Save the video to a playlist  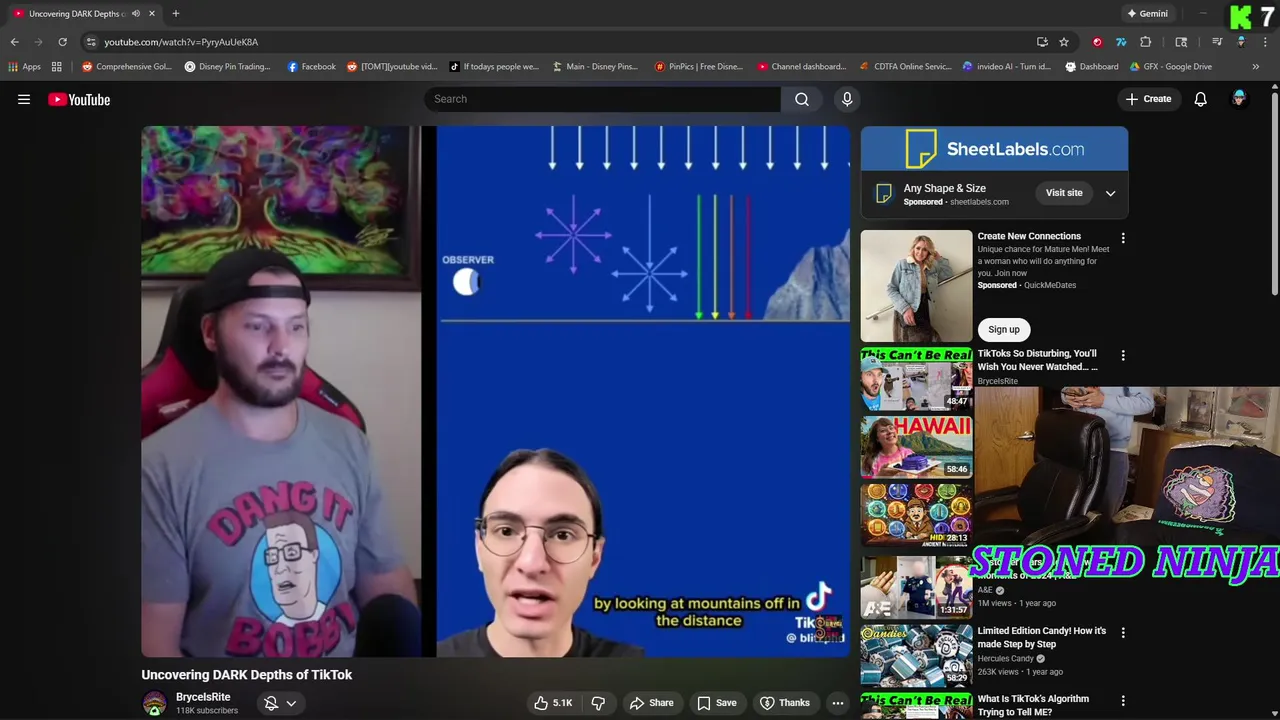(x=716, y=703)
